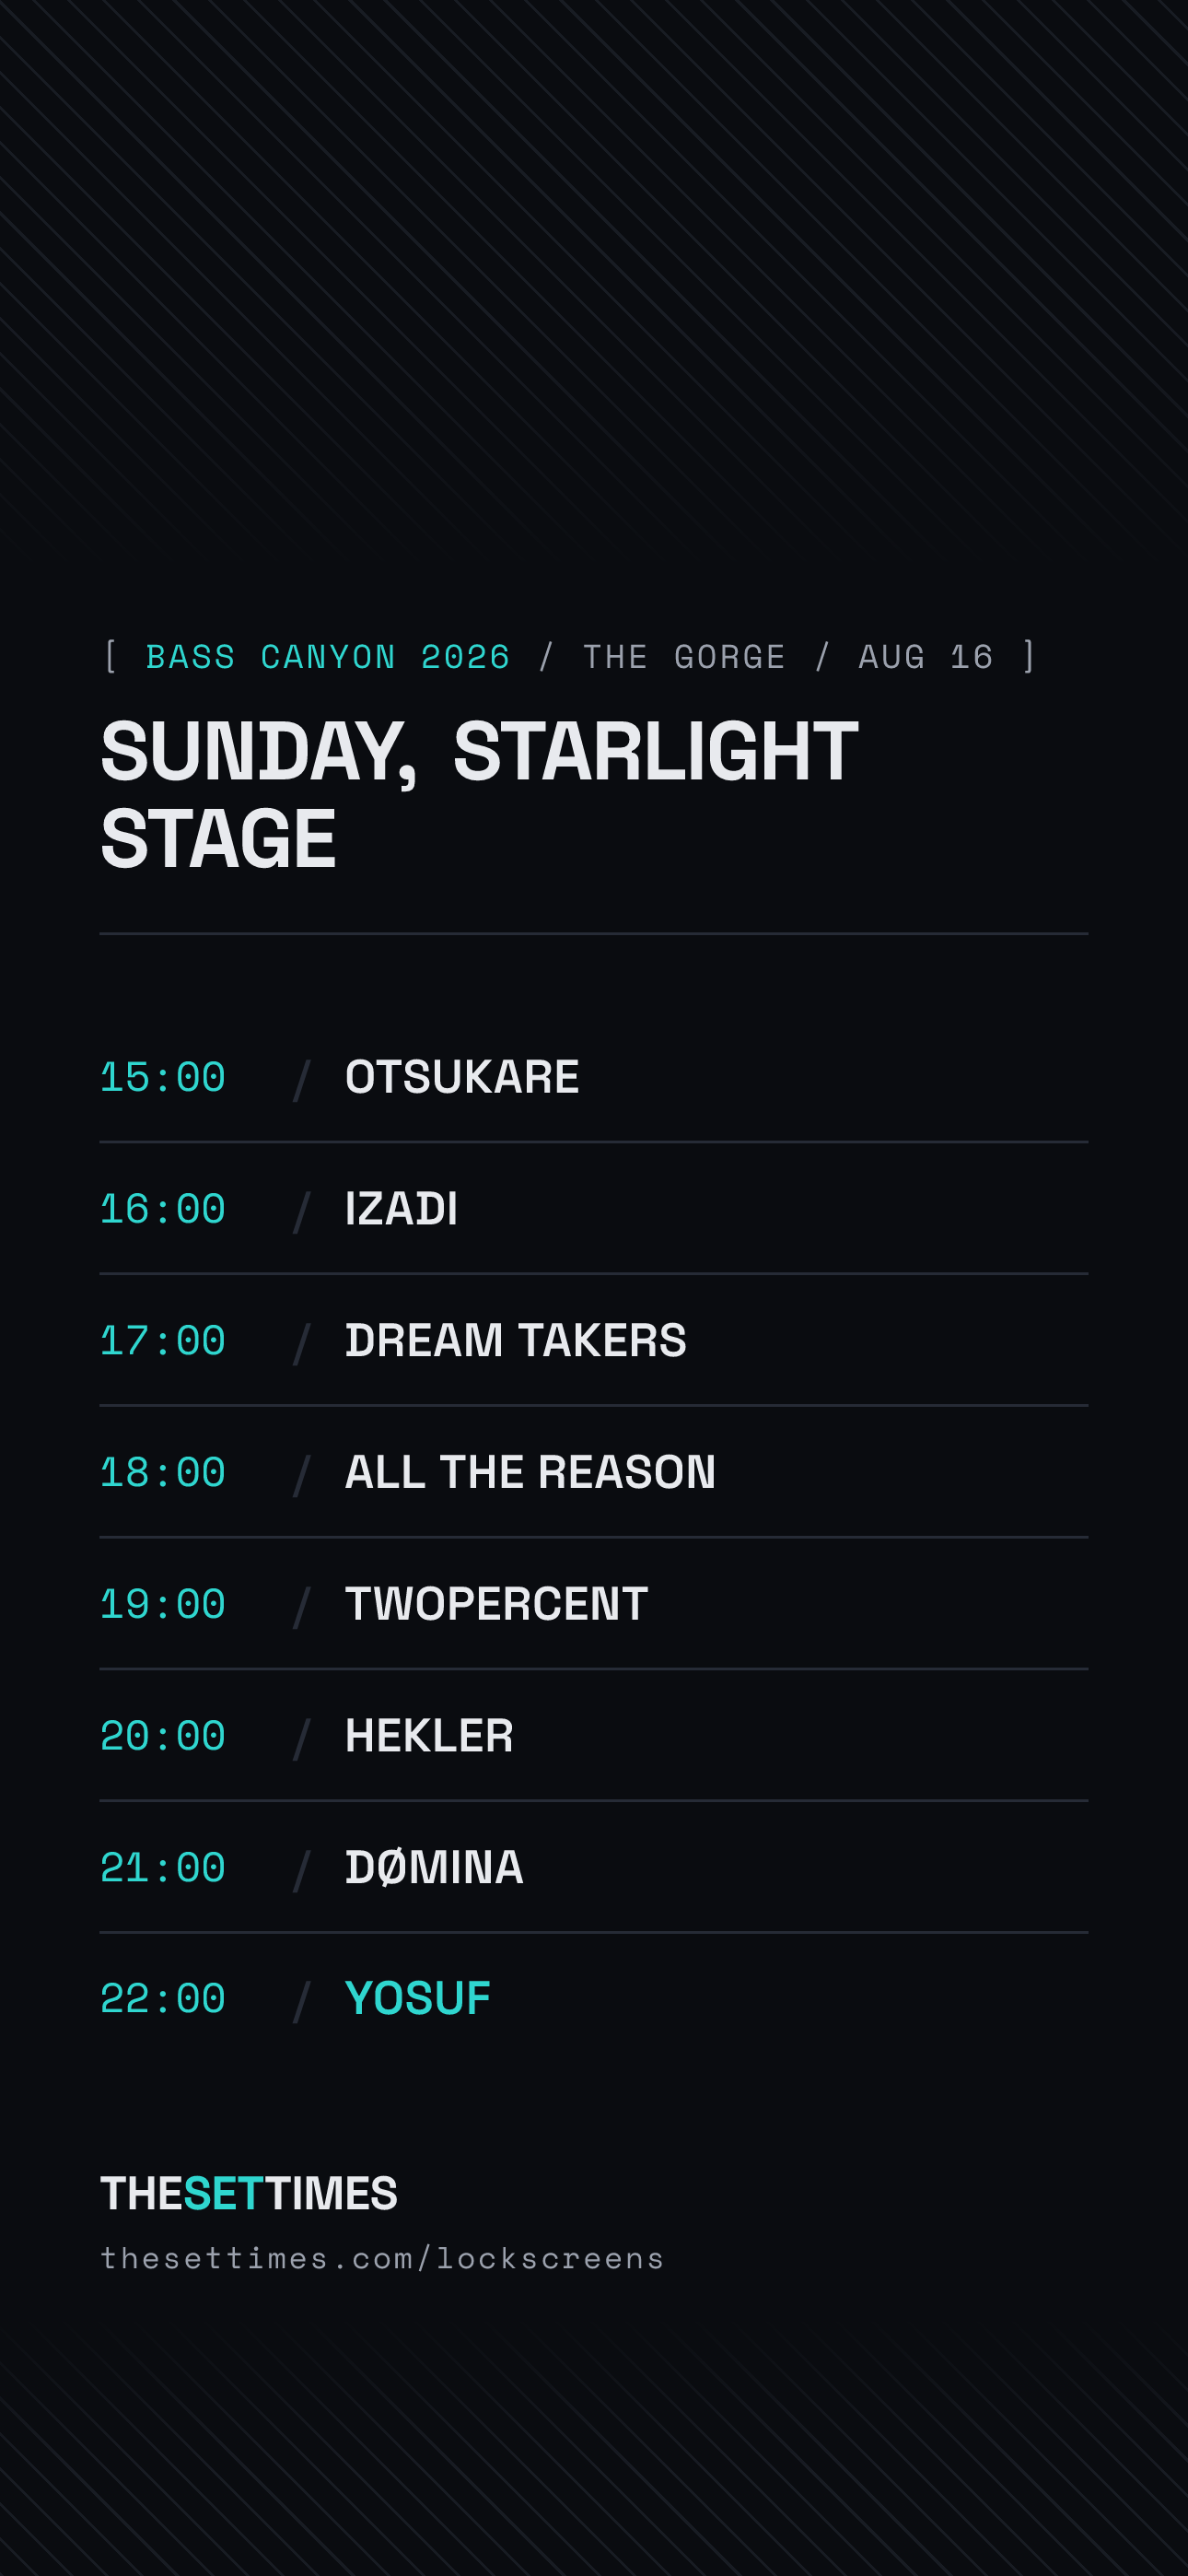
Task: Select the IZADI set entry
Action: point(594,1208)
